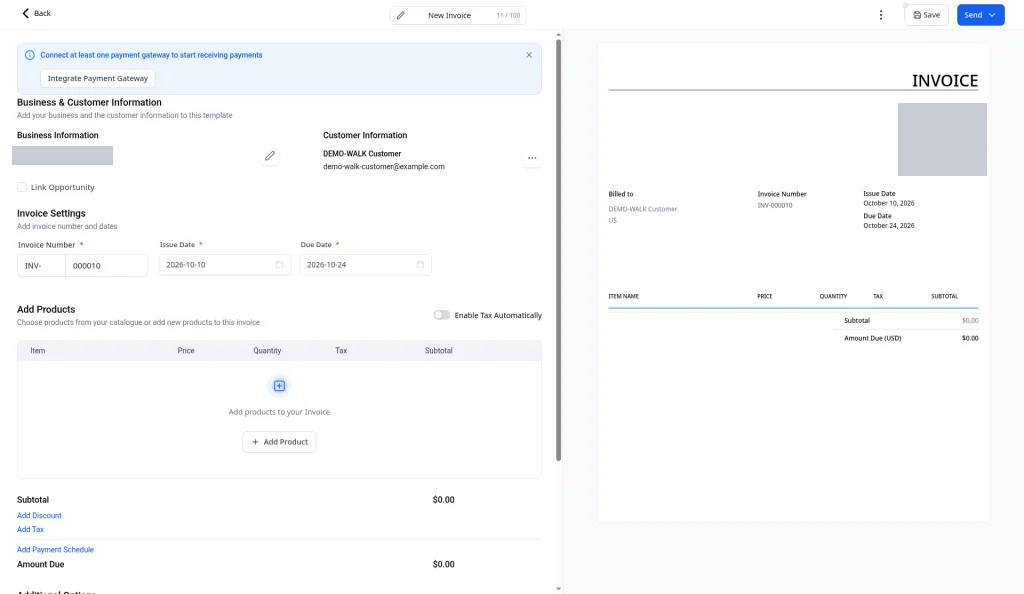Edit invoice title with pencil icon
This screenshot has height=594, width=1024.
point(400,15)
